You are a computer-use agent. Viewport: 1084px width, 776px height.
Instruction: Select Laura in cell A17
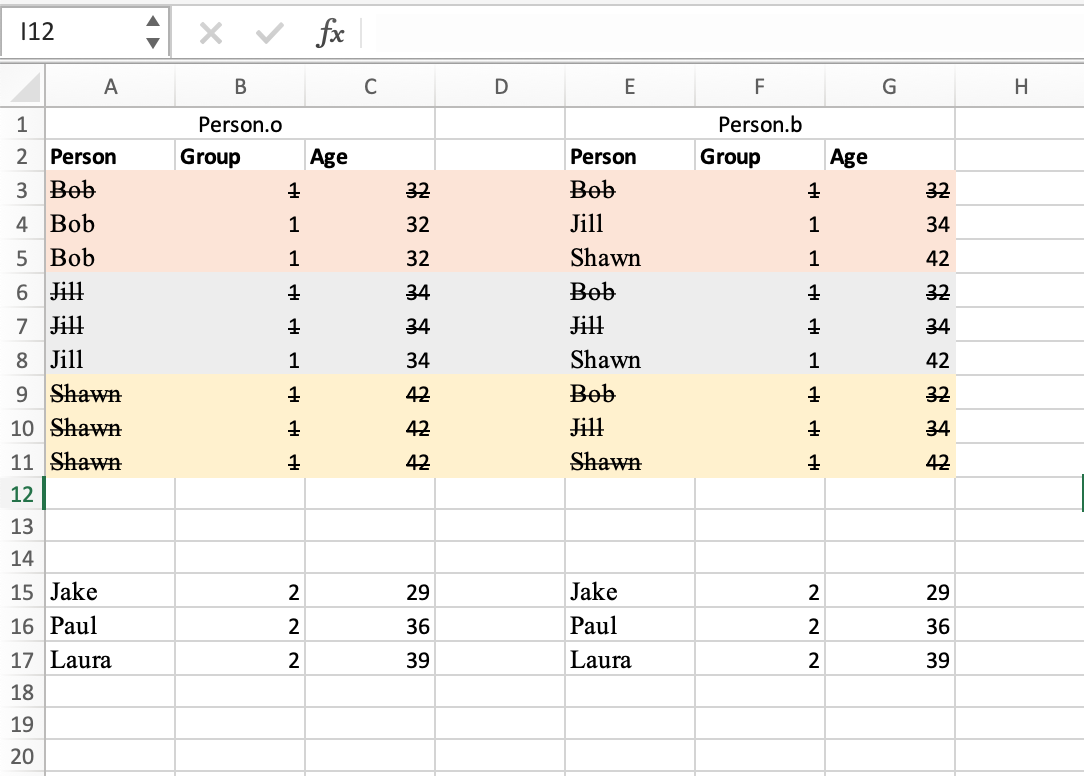[110, 659]
